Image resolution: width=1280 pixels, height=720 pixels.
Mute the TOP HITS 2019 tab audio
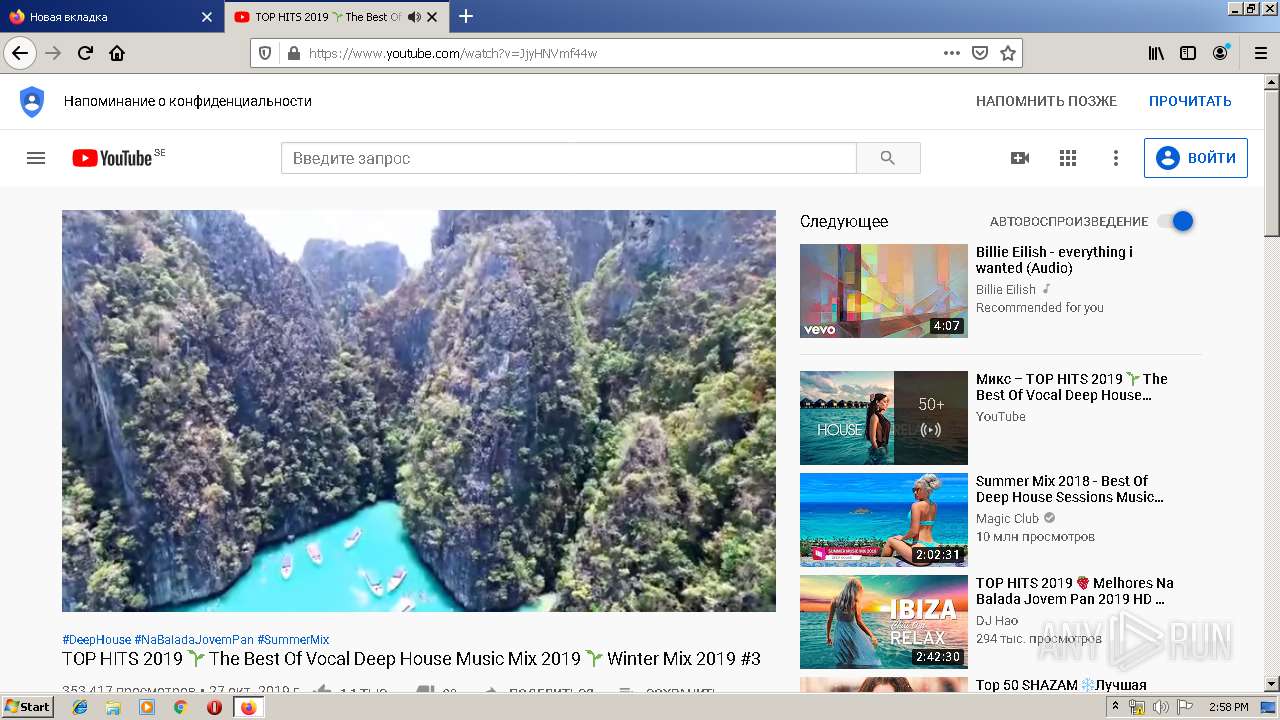pos(414,17)
